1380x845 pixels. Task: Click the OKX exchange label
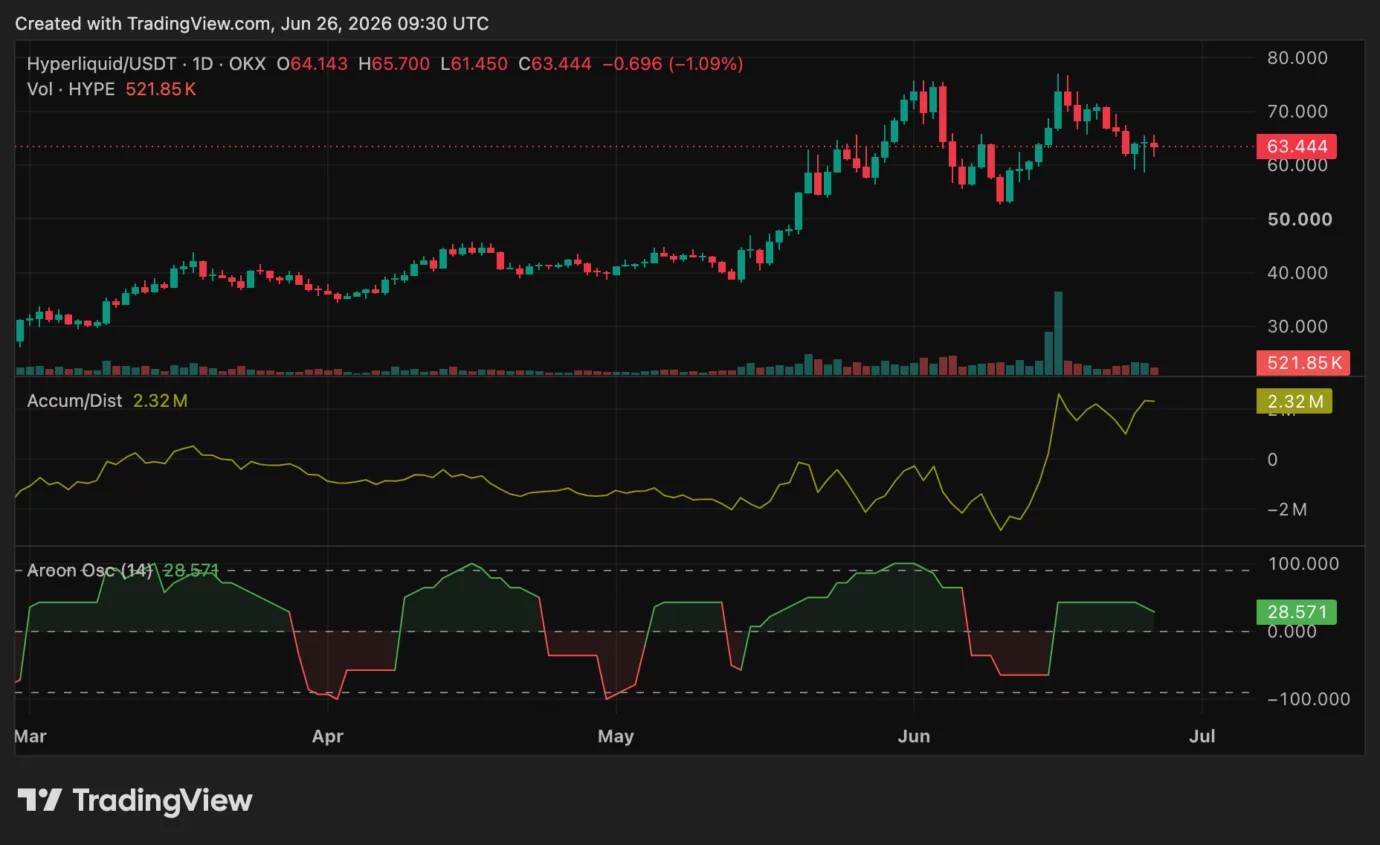coord(247,64)
